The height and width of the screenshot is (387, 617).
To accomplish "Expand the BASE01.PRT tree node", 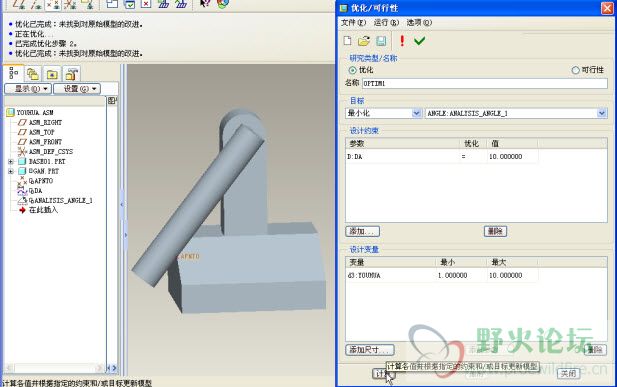I will [x=11, y=161].
